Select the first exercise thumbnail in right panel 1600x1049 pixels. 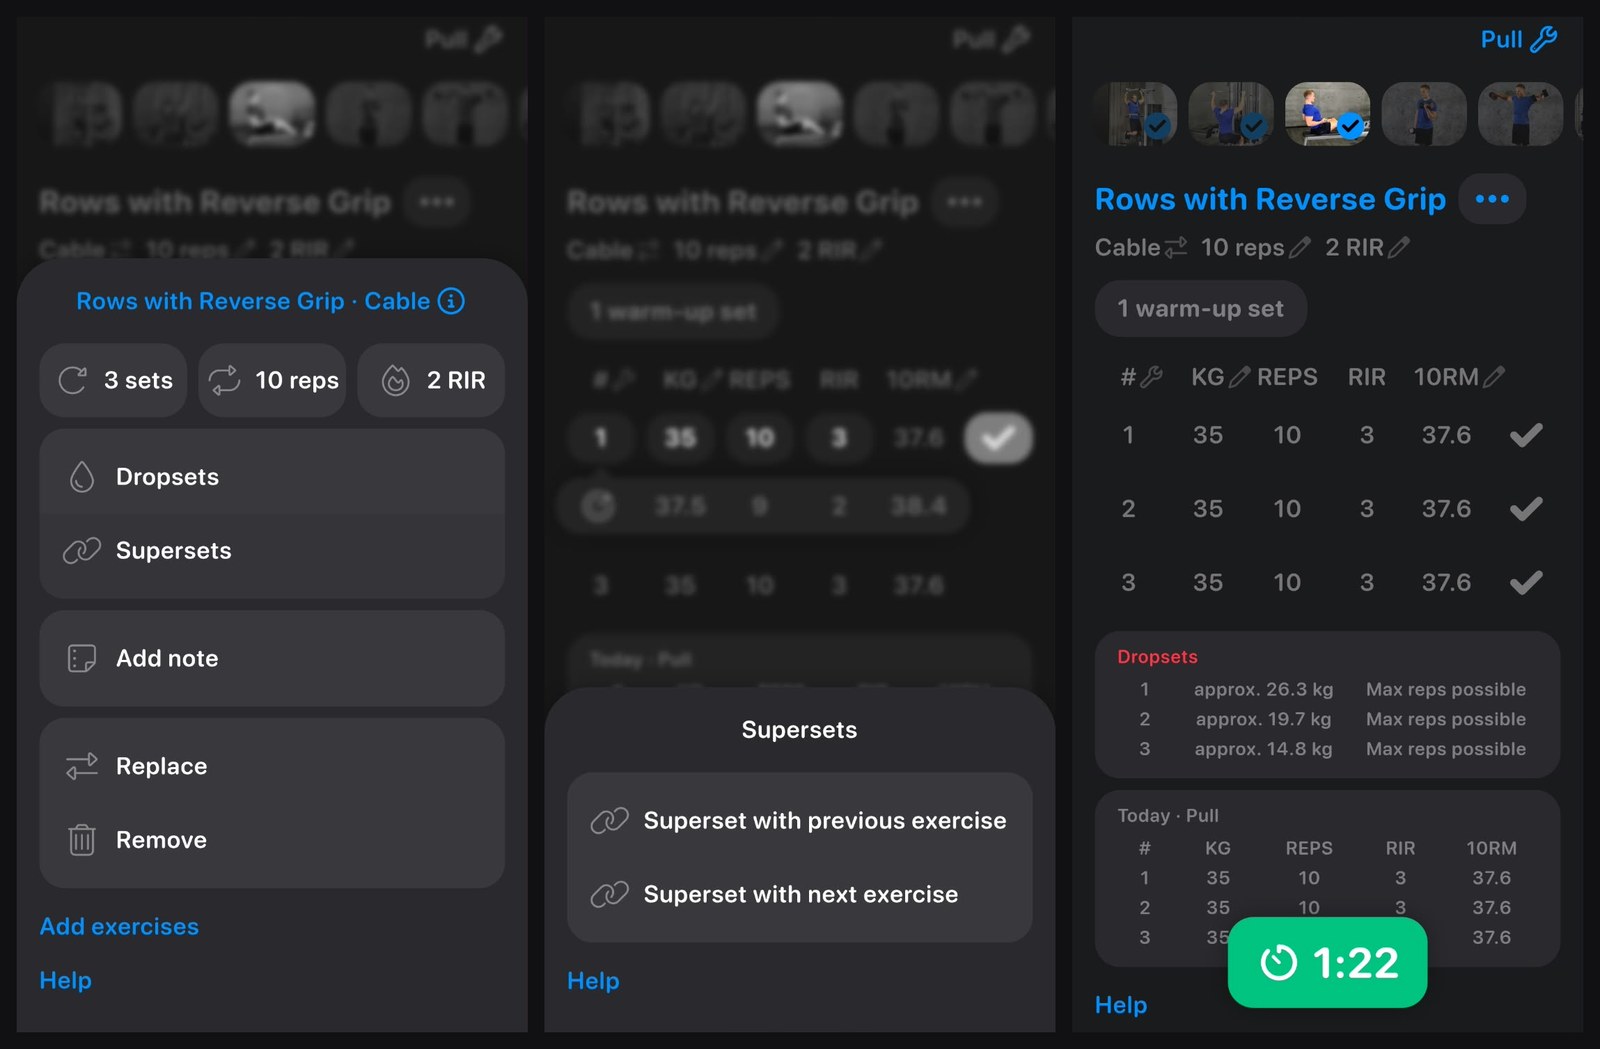click(1136, 114)
